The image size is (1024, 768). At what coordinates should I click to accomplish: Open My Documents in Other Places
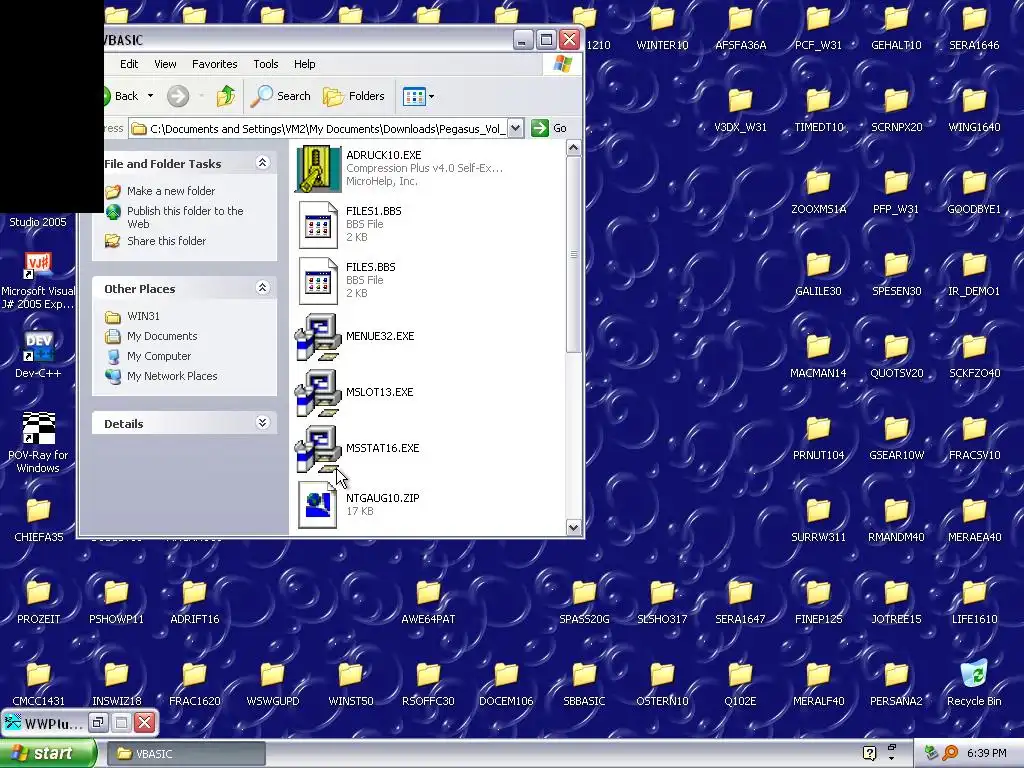[x=162, y=336]
